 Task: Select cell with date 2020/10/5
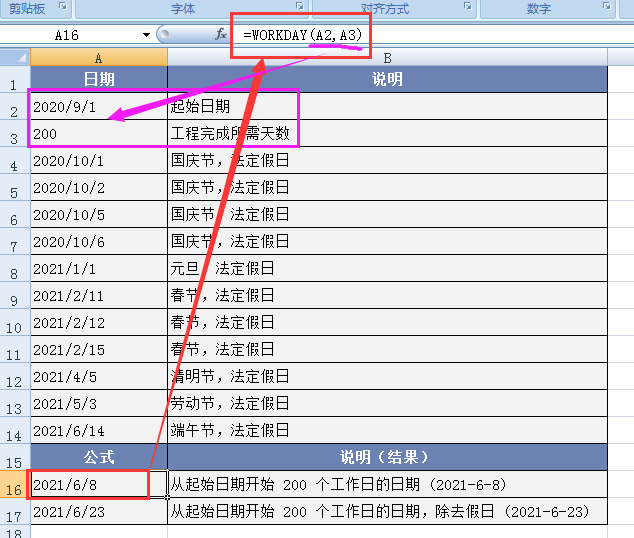[x=99, y=215]
